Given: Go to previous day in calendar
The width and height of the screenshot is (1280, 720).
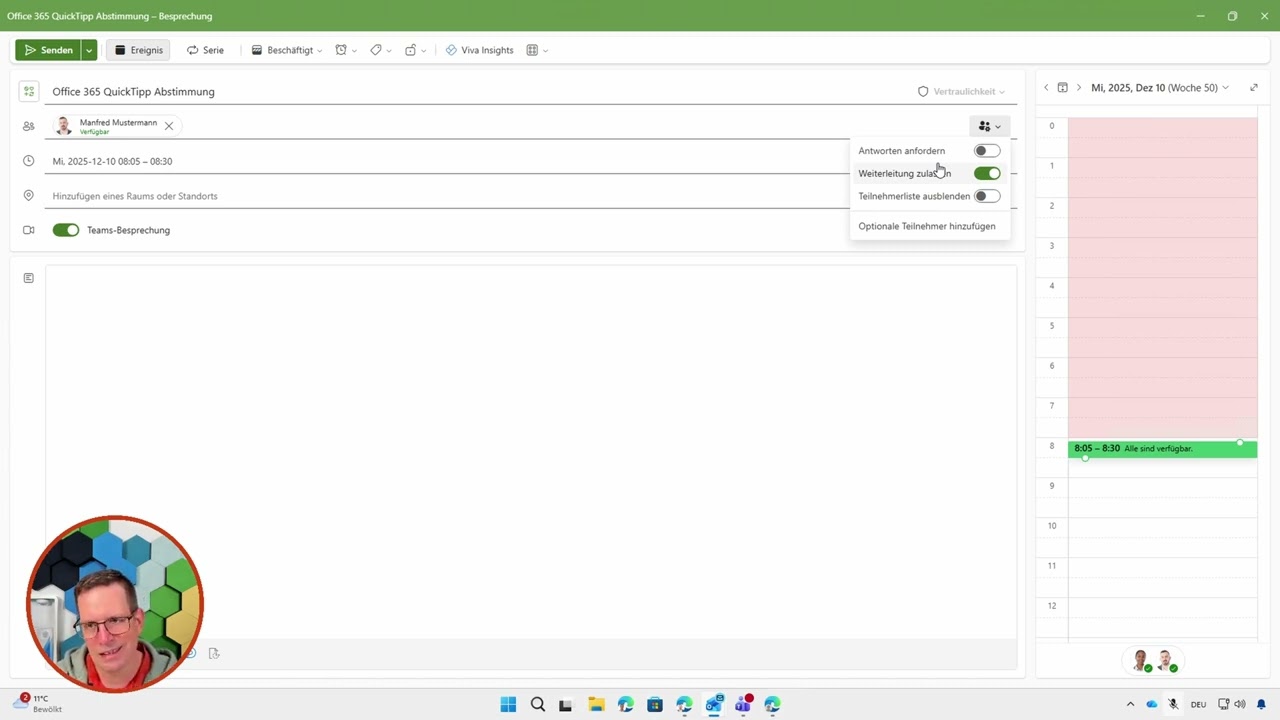Looking at the screenshot, I should click(1046, 88).
